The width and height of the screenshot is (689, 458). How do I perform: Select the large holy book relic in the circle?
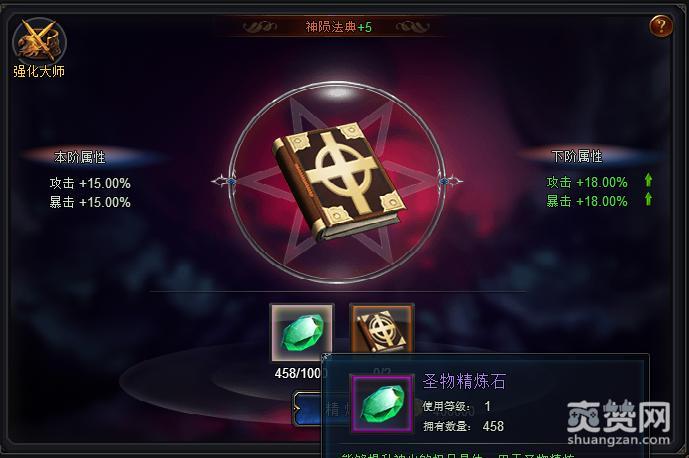pos(337,181)
